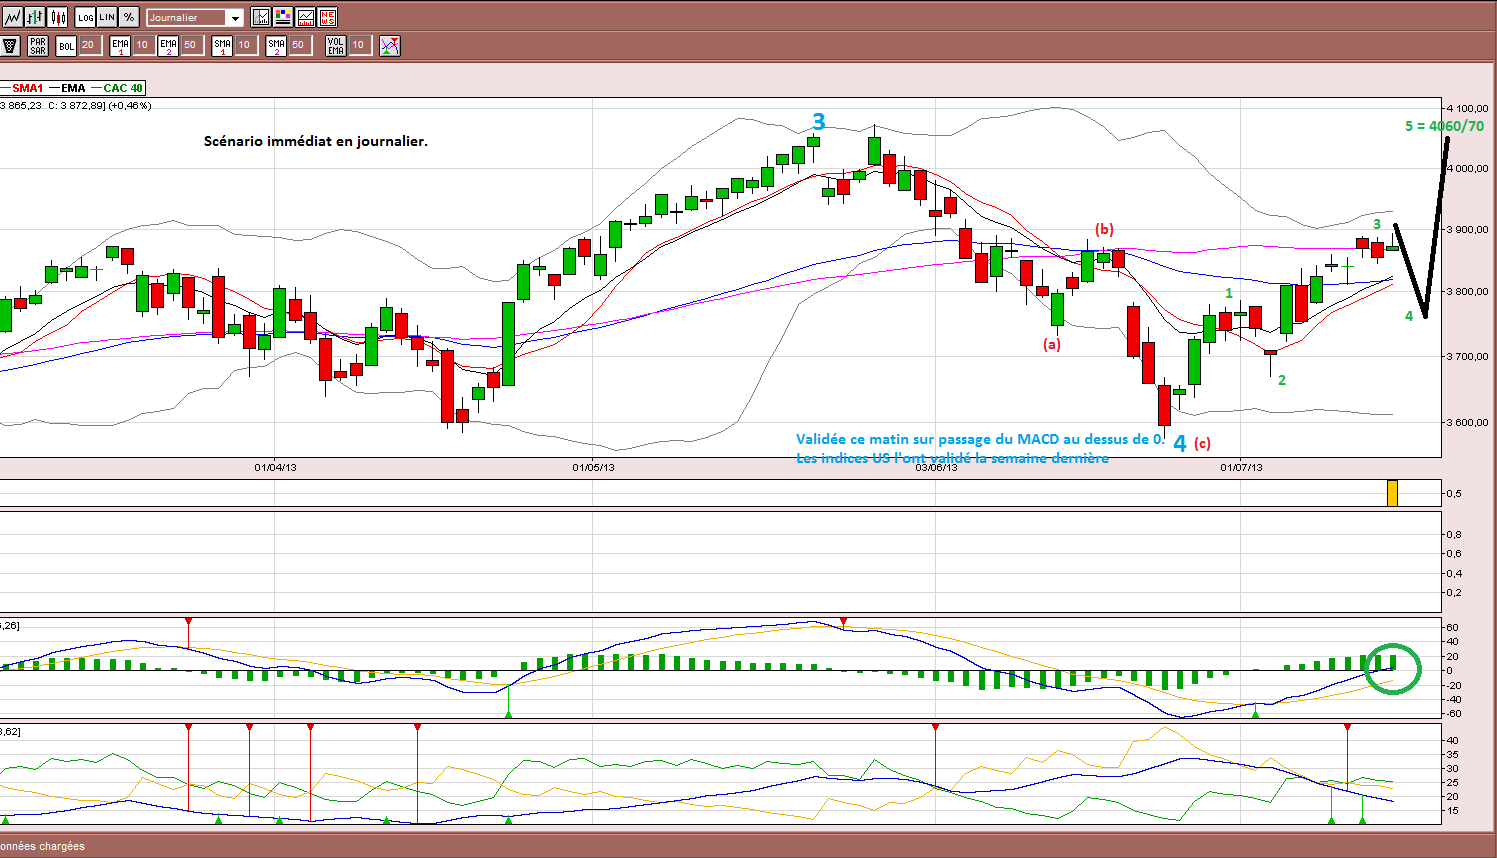Show the chart with volume icon

(x=305, y=17)
